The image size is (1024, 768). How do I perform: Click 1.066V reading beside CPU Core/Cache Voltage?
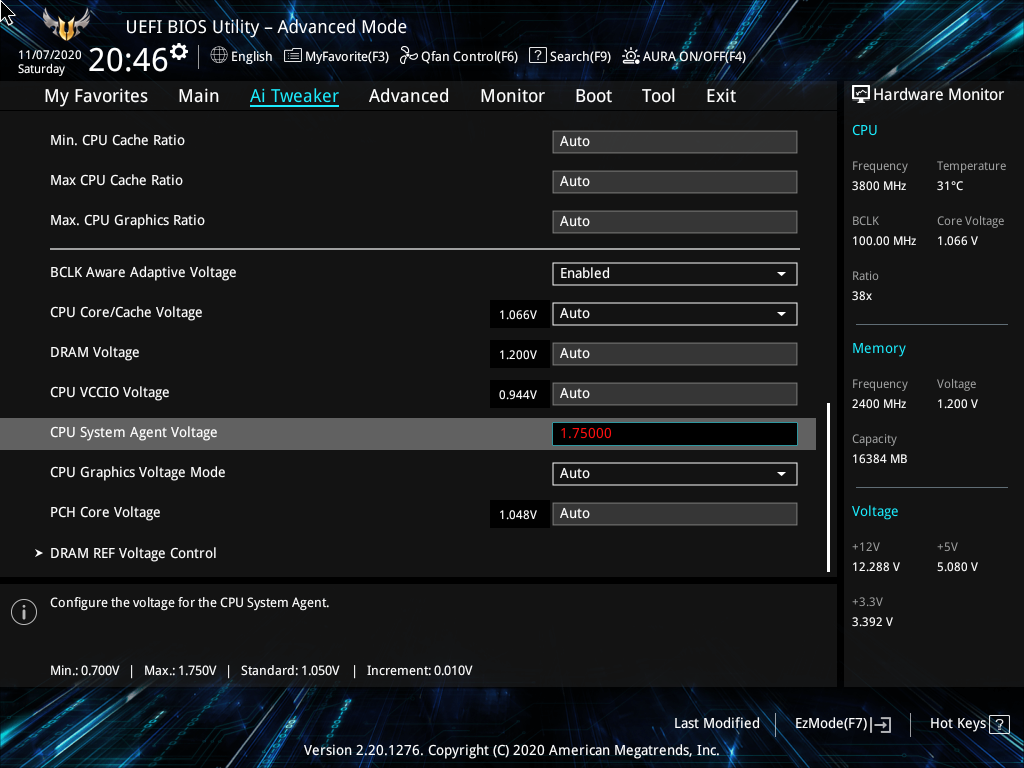click(518, 315)
